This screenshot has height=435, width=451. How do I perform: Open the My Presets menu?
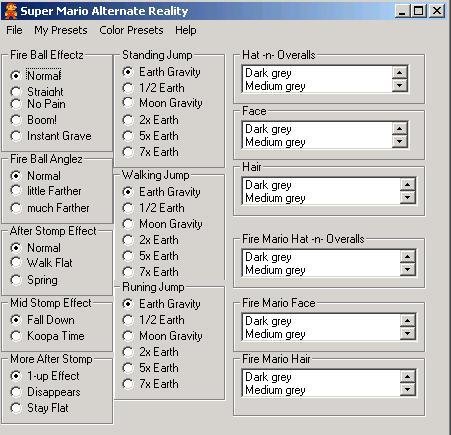61,30
